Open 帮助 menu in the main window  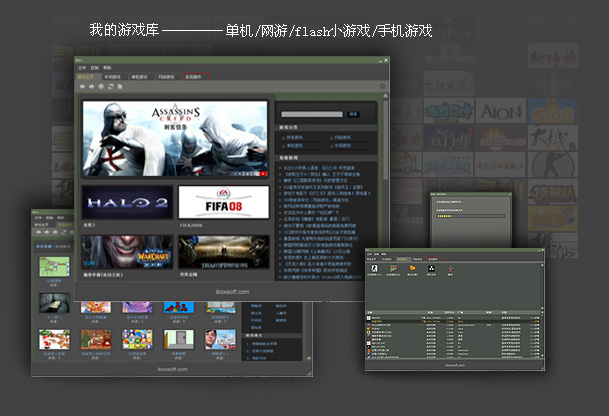[x=107, y=68]
